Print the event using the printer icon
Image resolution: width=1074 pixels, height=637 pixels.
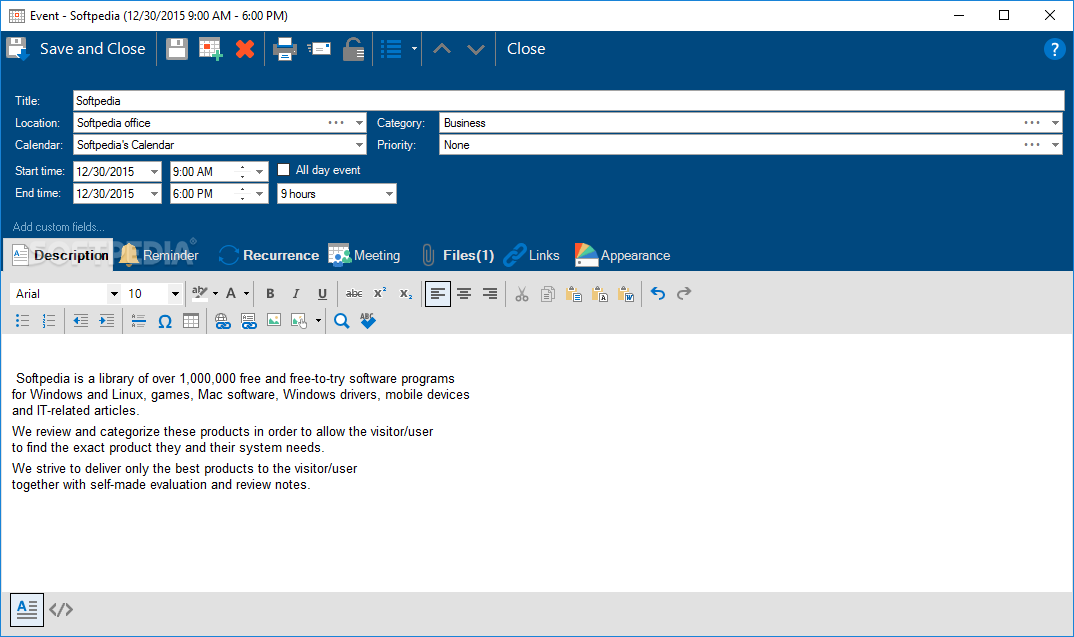click(x=285, y=49)
